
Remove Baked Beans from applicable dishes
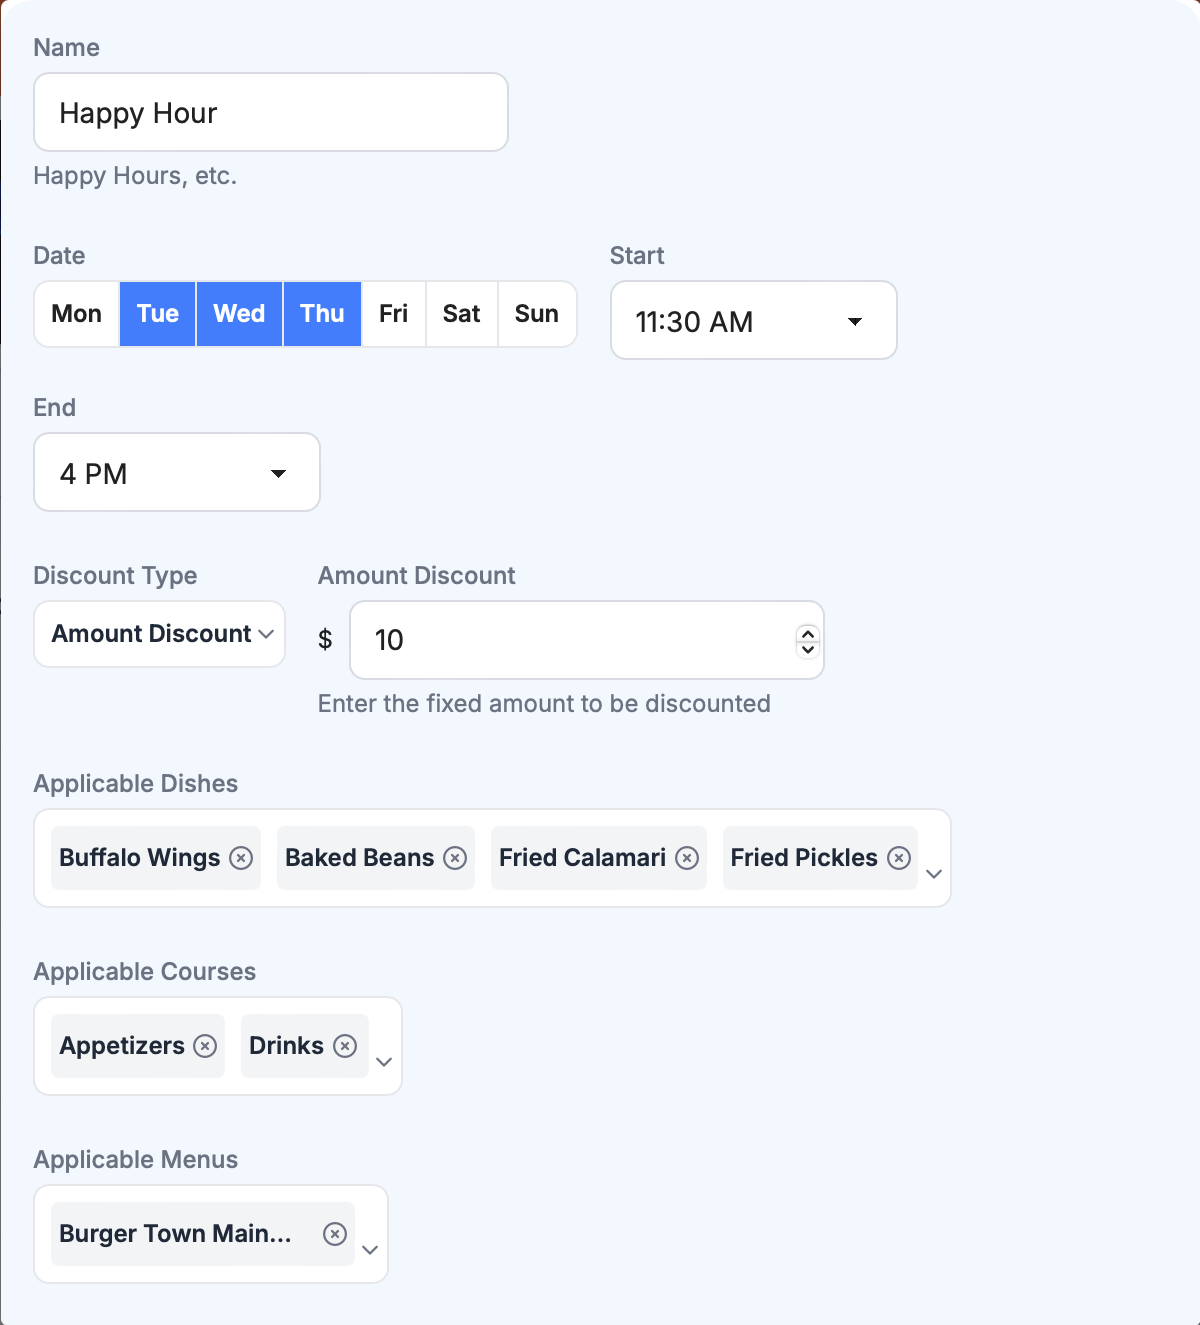(457, 858)
